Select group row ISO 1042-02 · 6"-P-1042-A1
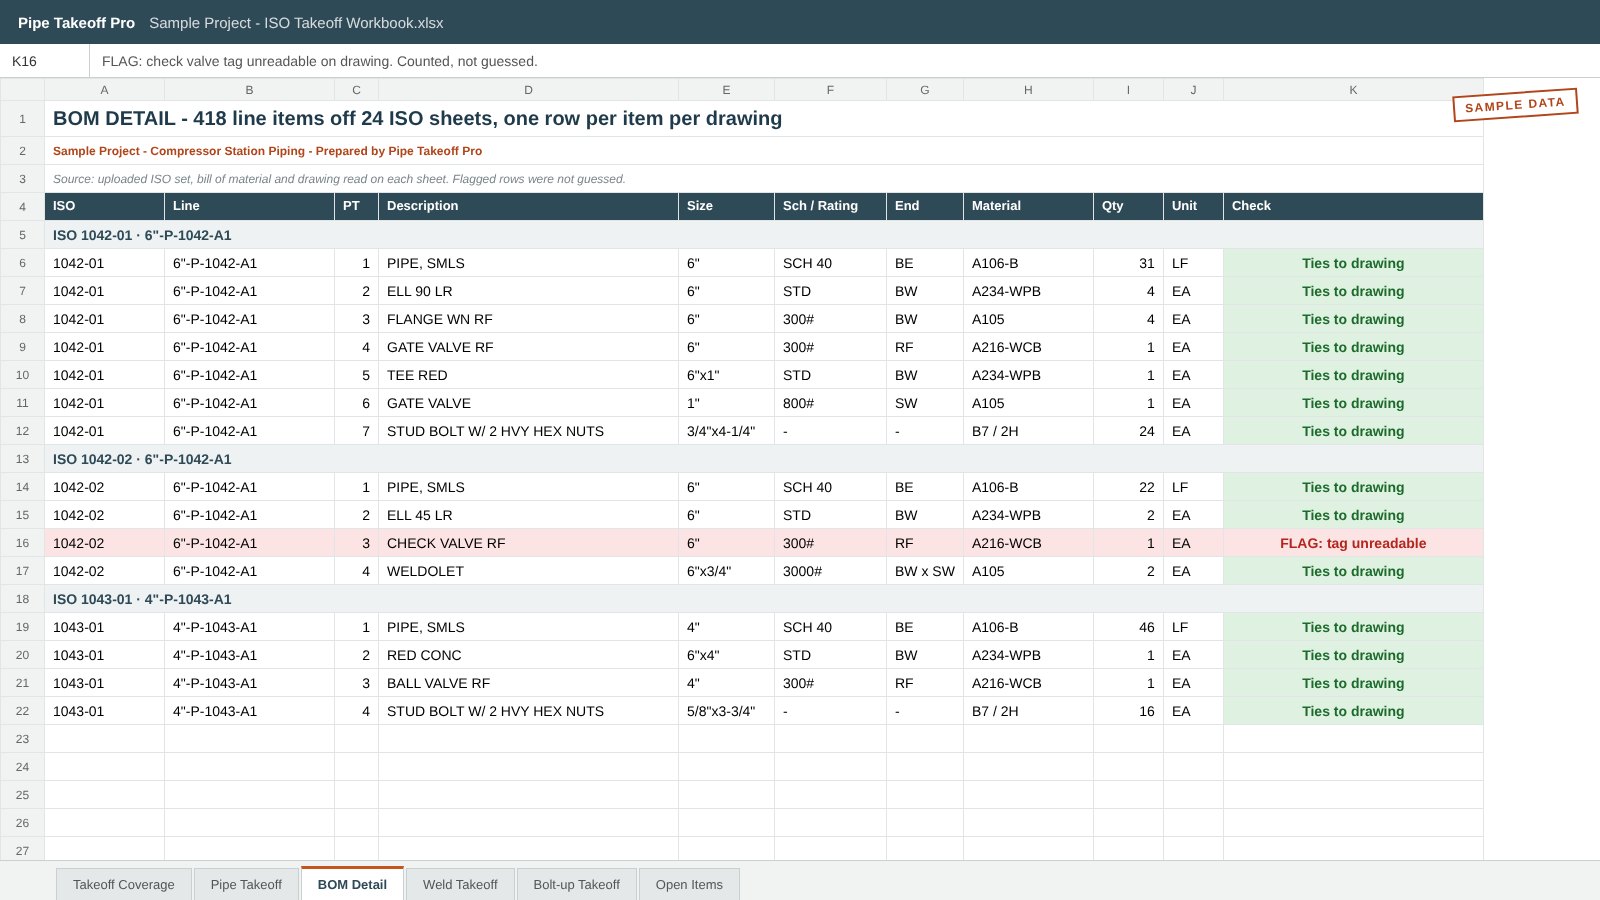This screenshot has width=1600, height=900. pyautogui.click(x=764, y=459)
